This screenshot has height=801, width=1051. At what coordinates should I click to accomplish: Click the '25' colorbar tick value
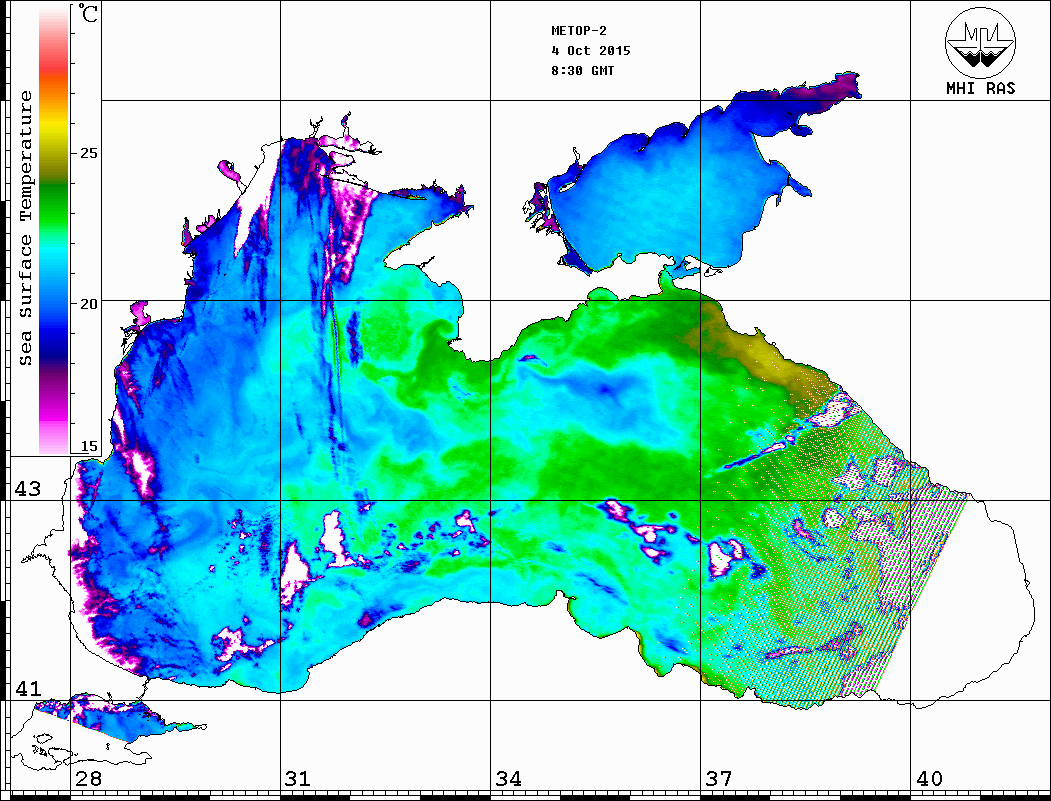(x=88, y=153)
